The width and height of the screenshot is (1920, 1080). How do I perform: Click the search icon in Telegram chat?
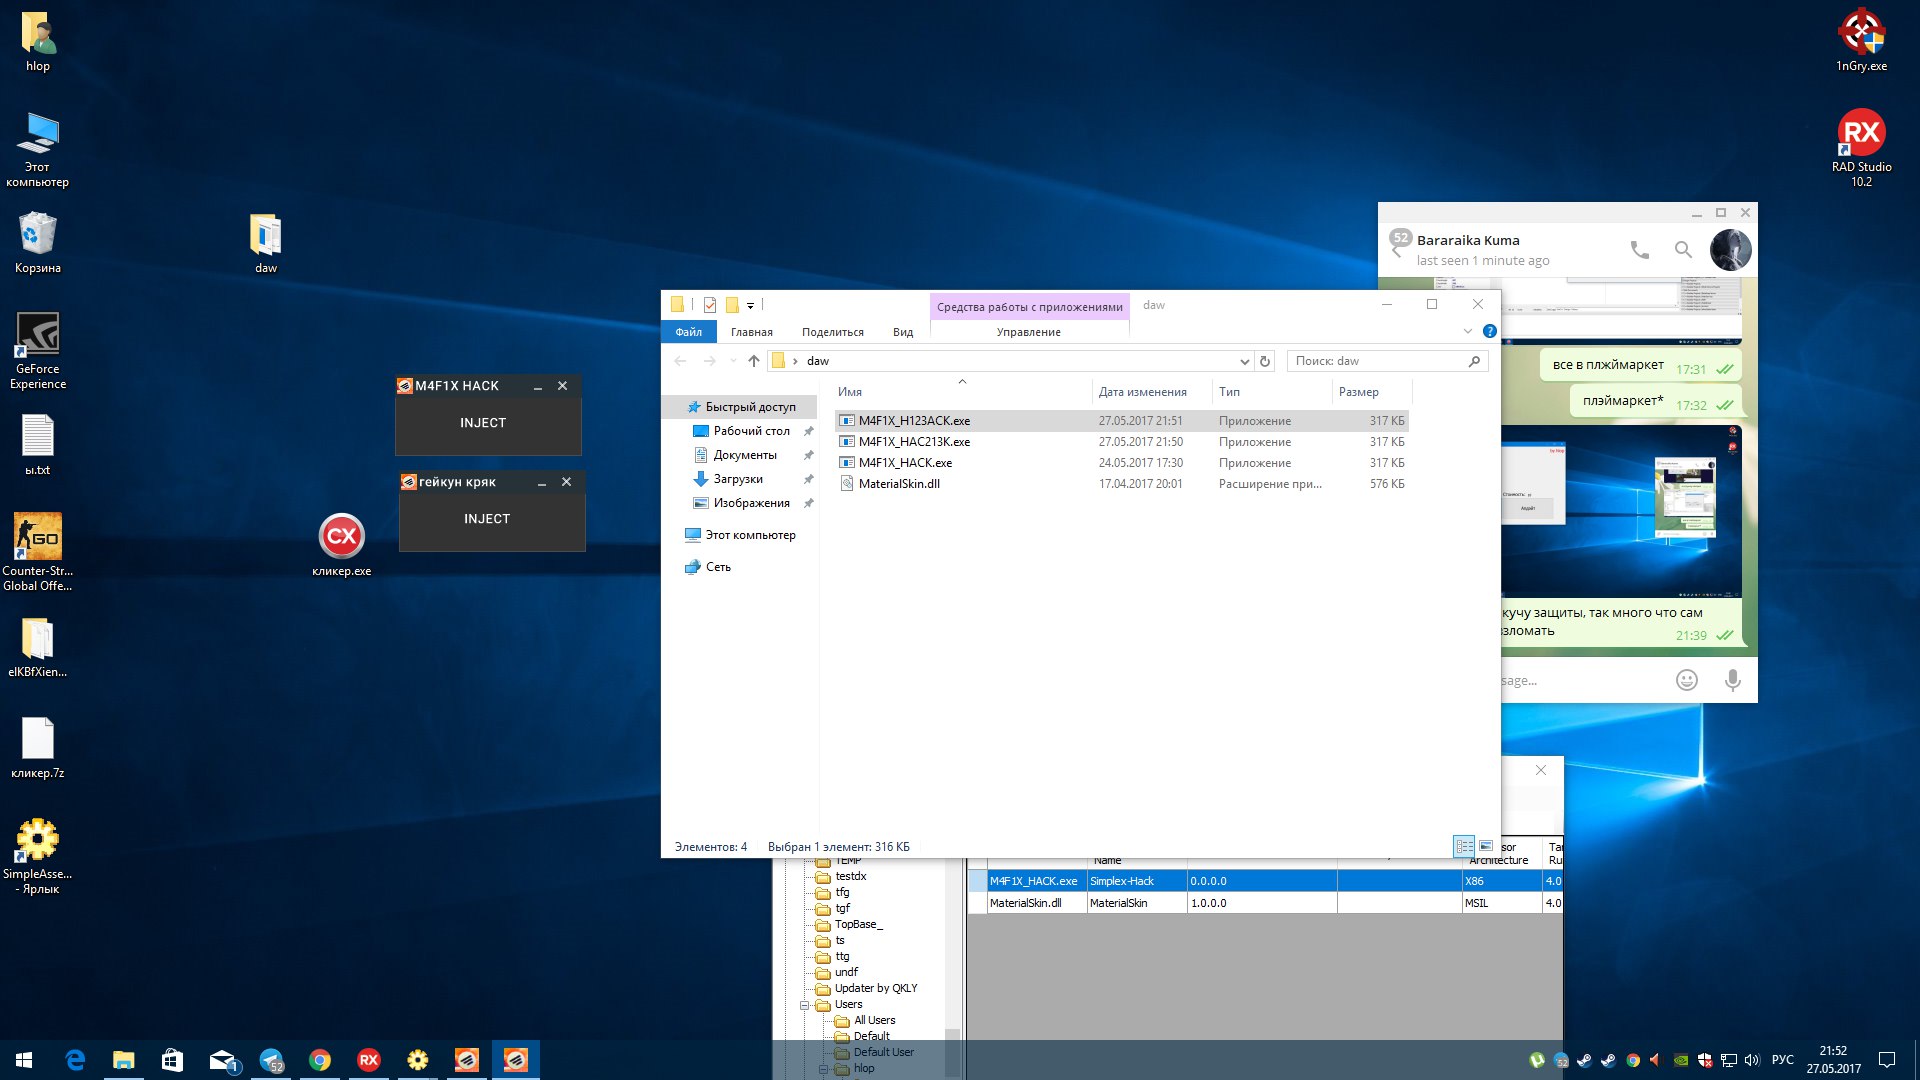pyautogui.click(x=1684, y=250)
